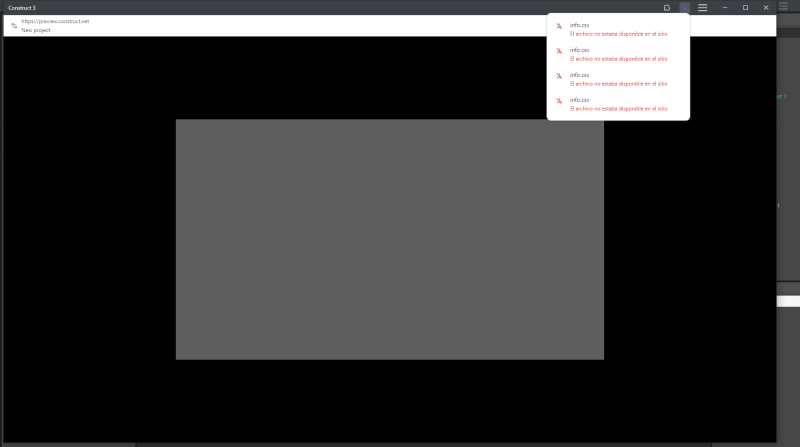Open the preview window's hamburger menu
Screen dimensions: 800x447
click(703, 8)
